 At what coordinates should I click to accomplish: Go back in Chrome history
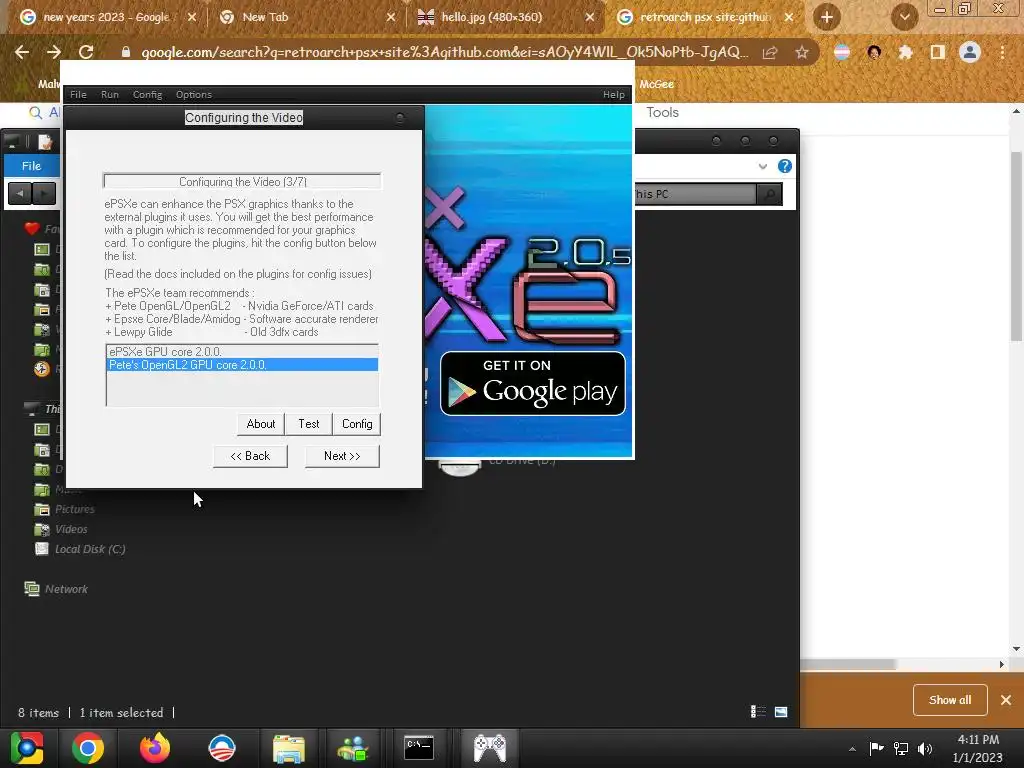pyautogui.click(x=22, y=52)
